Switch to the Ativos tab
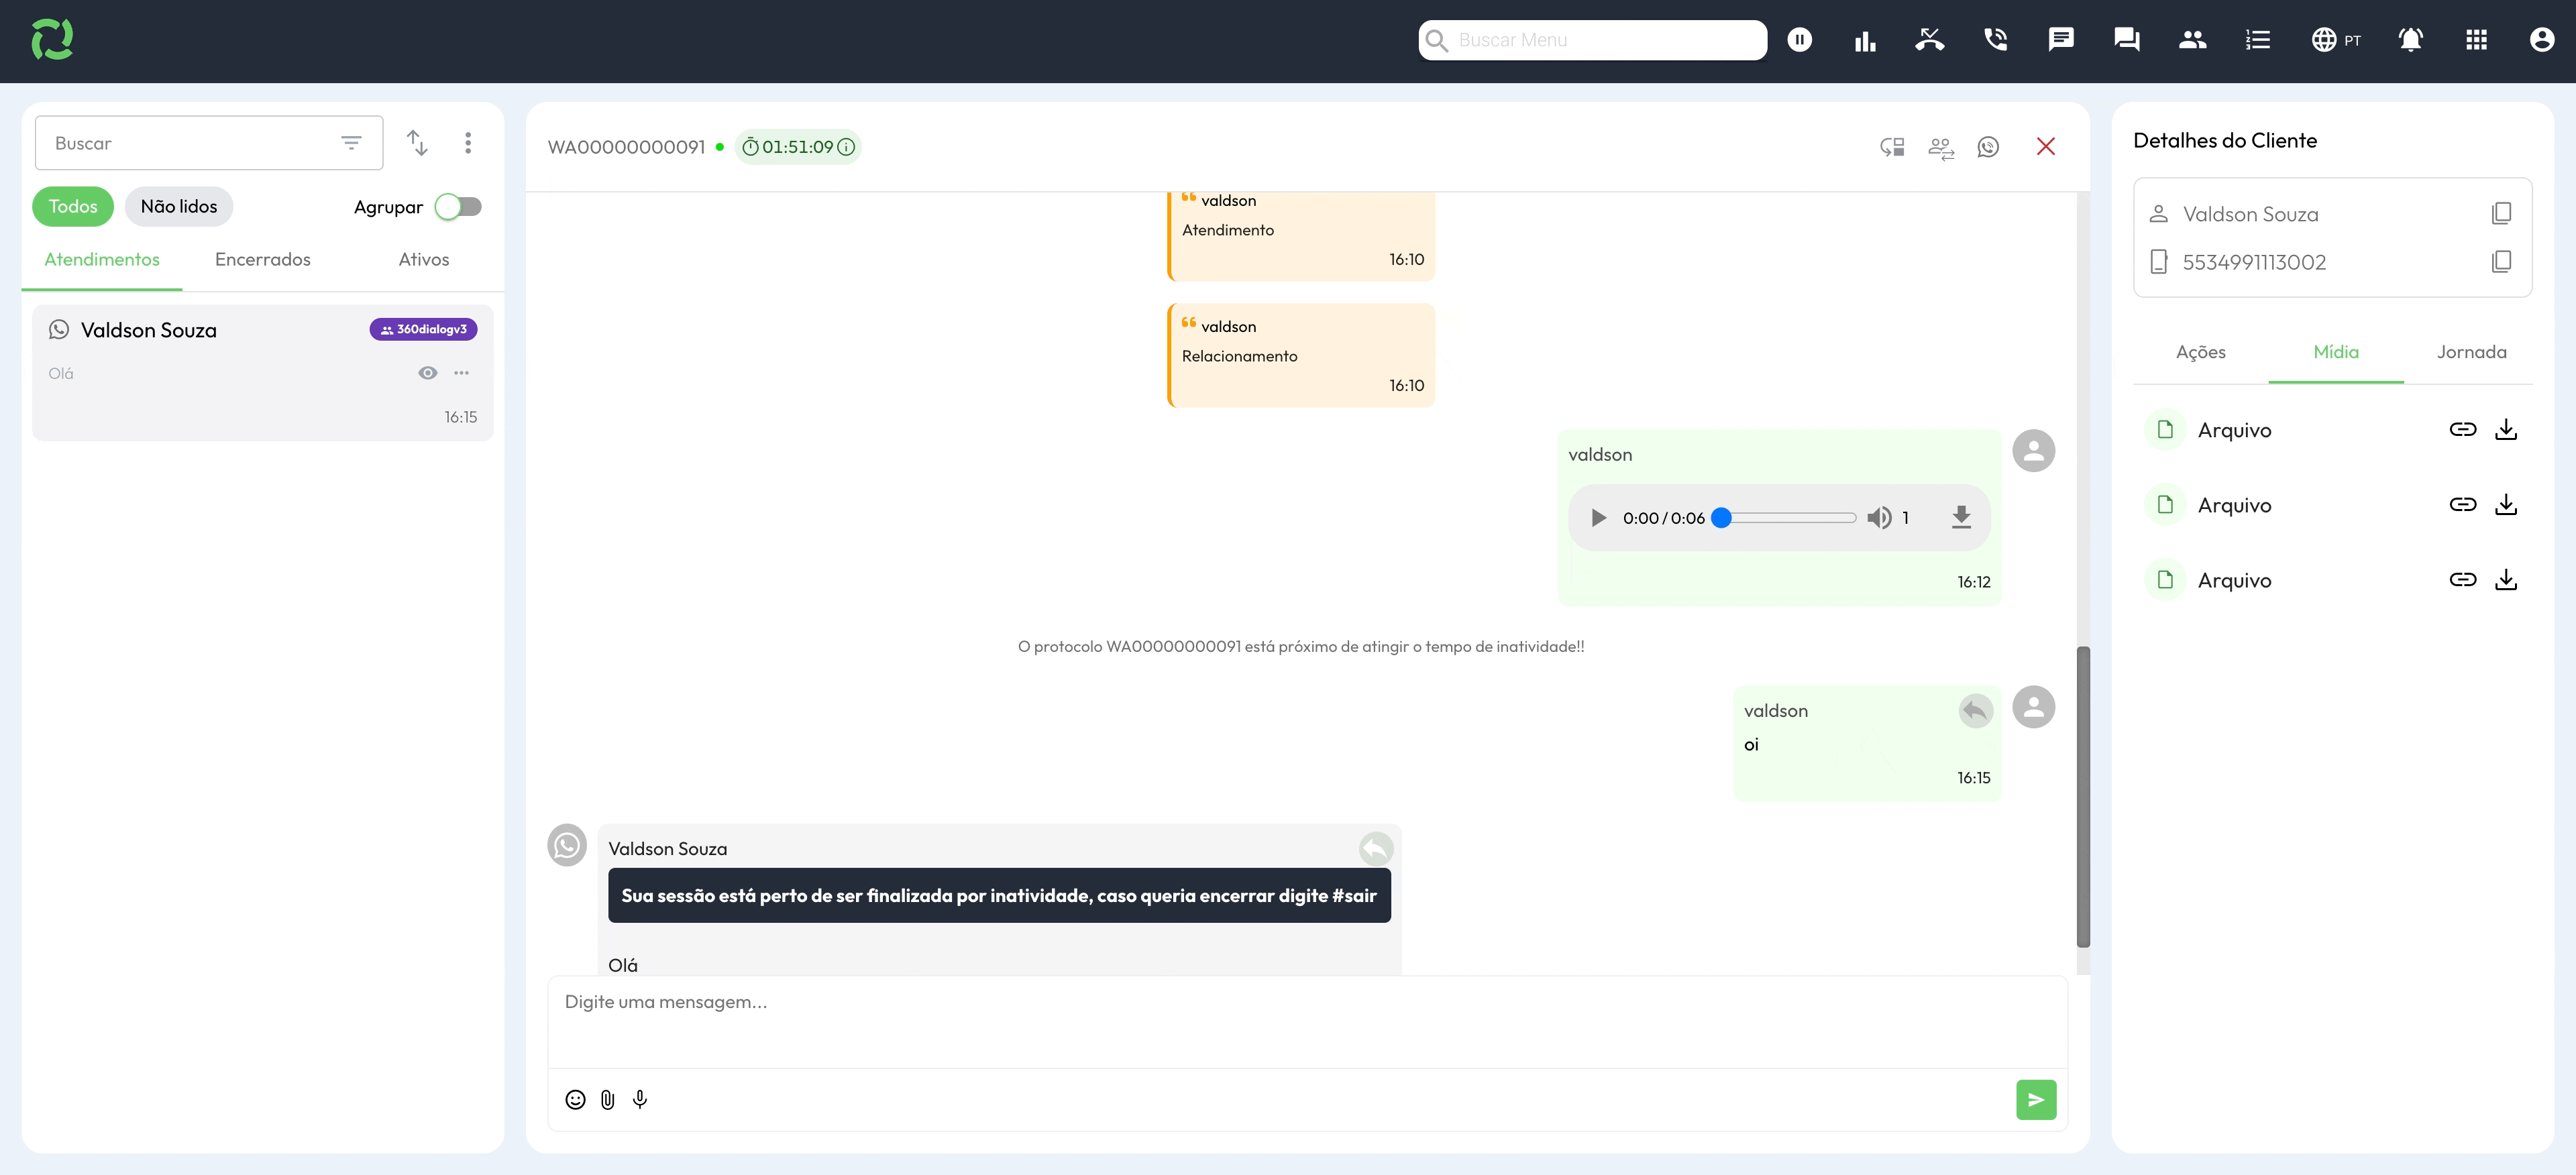This screenshot has width=2576, height=1175. [x=424, y=260]
